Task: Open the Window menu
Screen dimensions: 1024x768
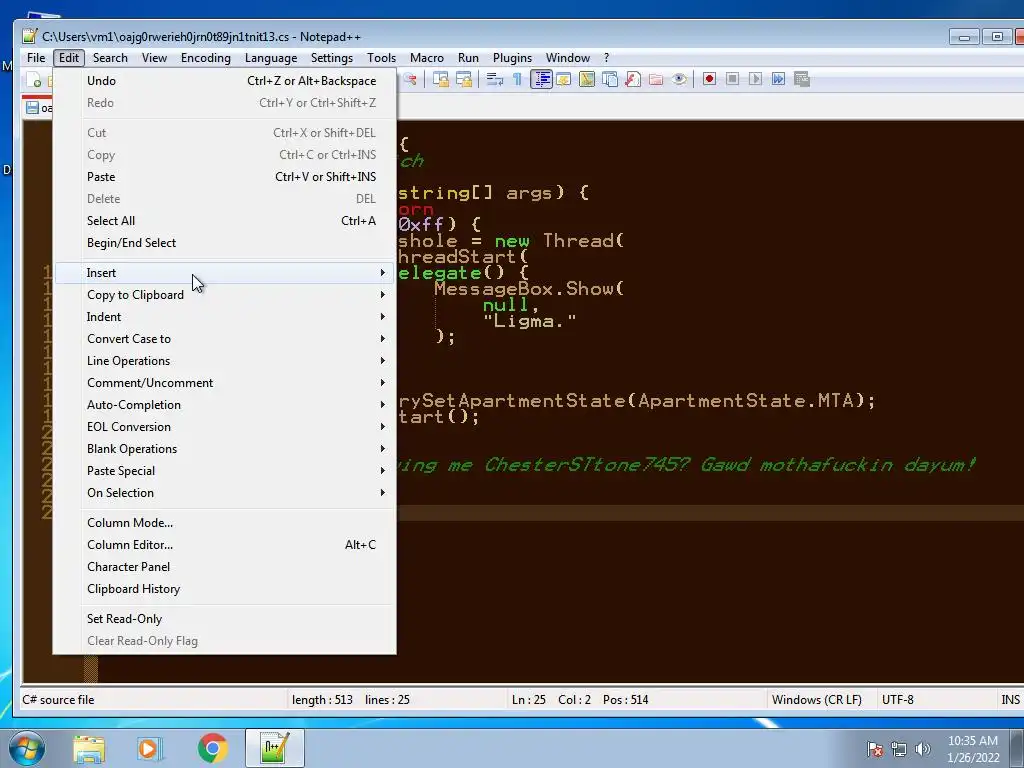Action: tap(568, 58)
